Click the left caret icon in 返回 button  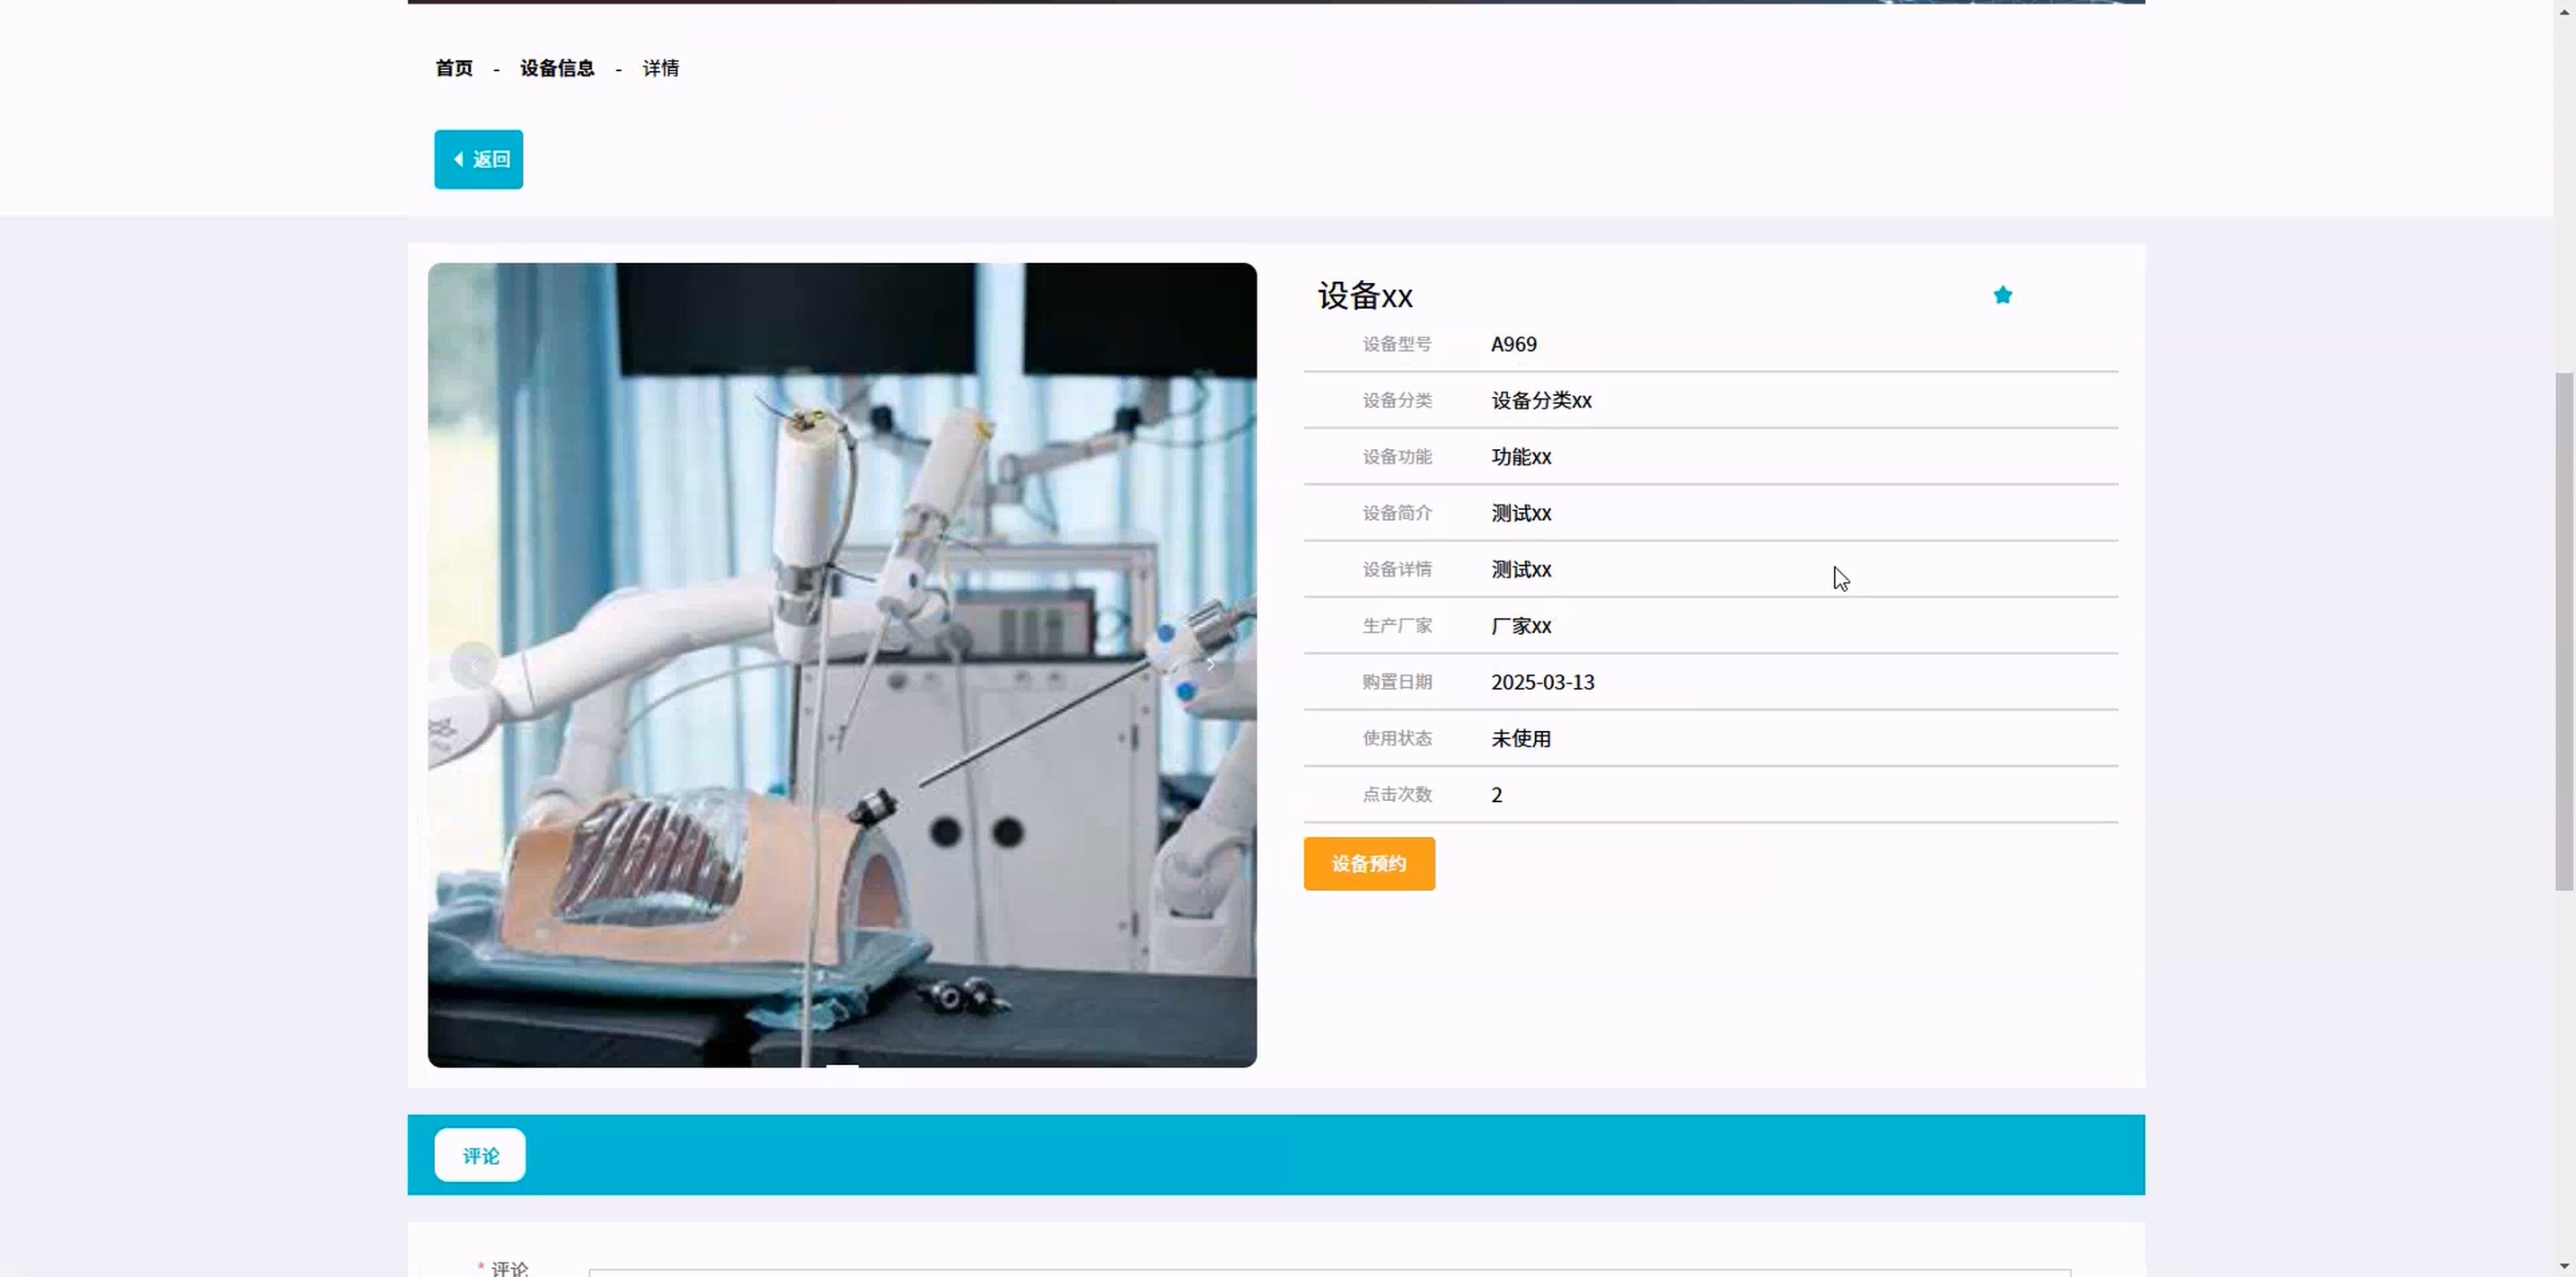458,159
